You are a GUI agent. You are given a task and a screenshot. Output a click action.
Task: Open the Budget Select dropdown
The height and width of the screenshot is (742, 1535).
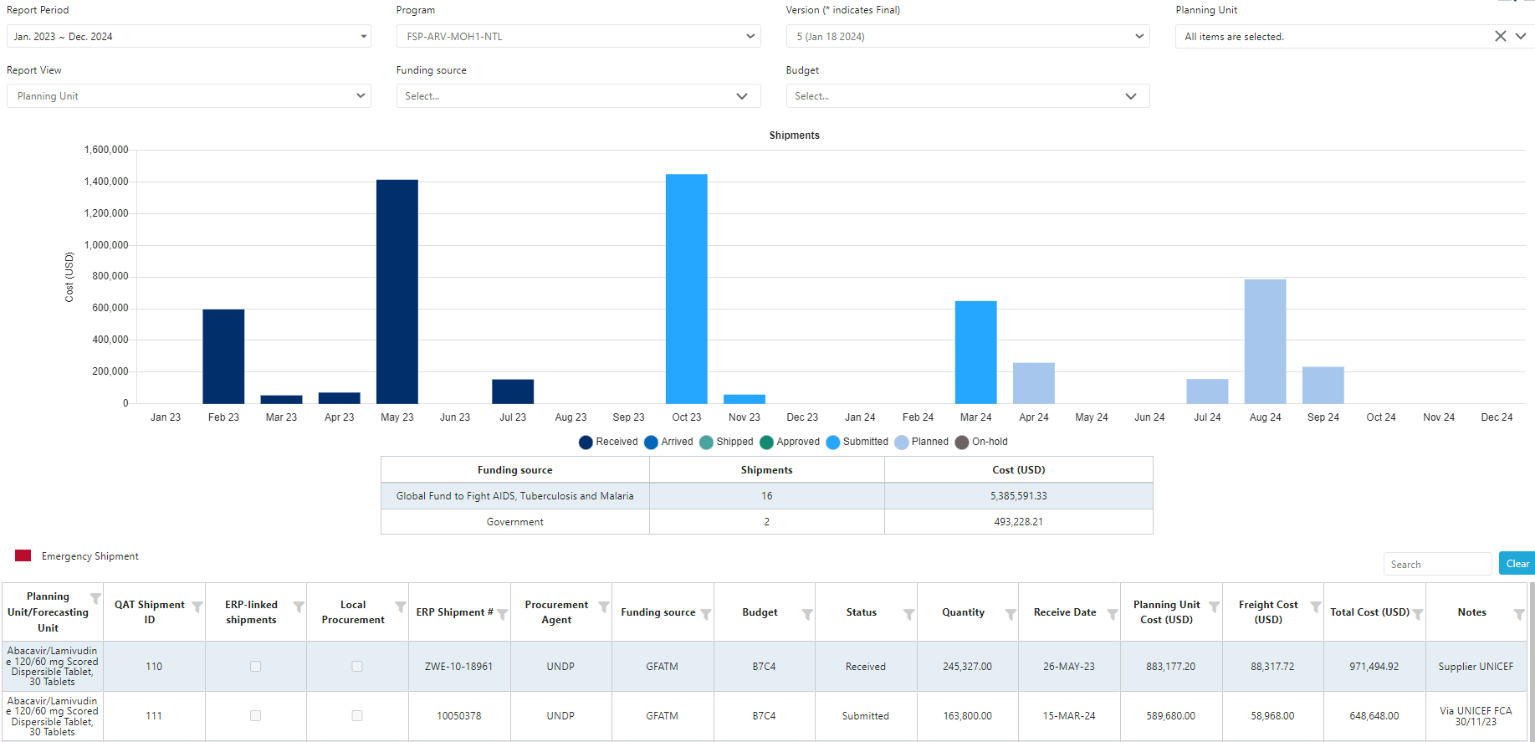(967, 96)
